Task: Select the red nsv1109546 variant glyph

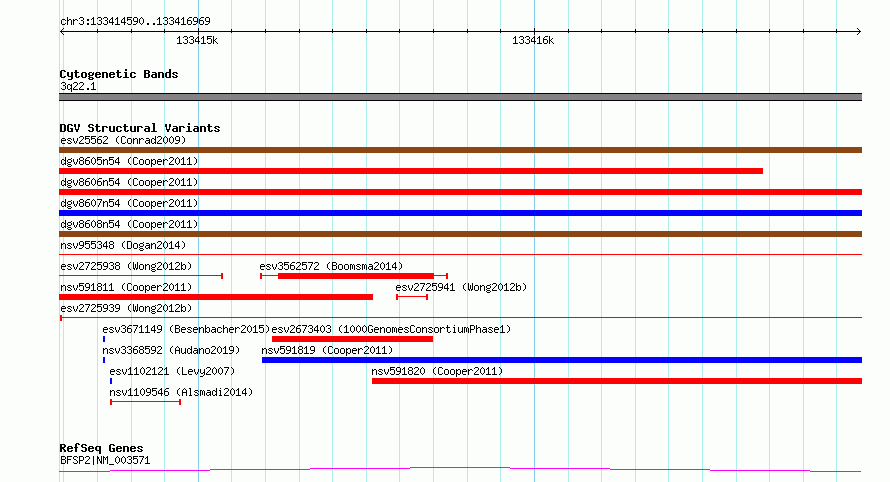Action: (x=145, y=402)
